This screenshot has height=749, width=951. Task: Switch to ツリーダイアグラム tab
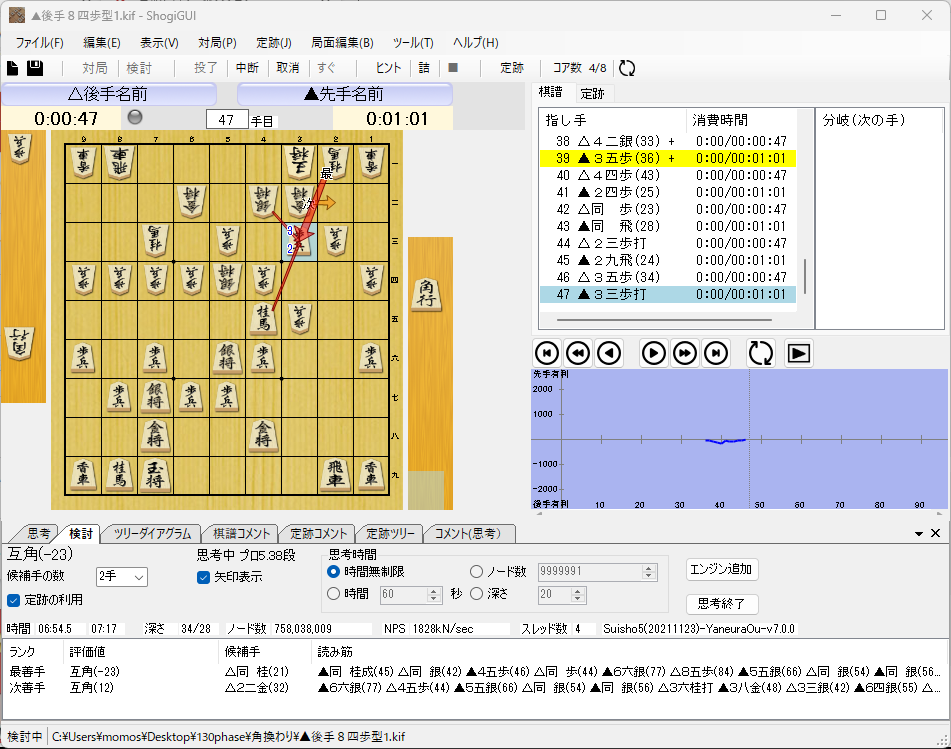coord(152,534)
